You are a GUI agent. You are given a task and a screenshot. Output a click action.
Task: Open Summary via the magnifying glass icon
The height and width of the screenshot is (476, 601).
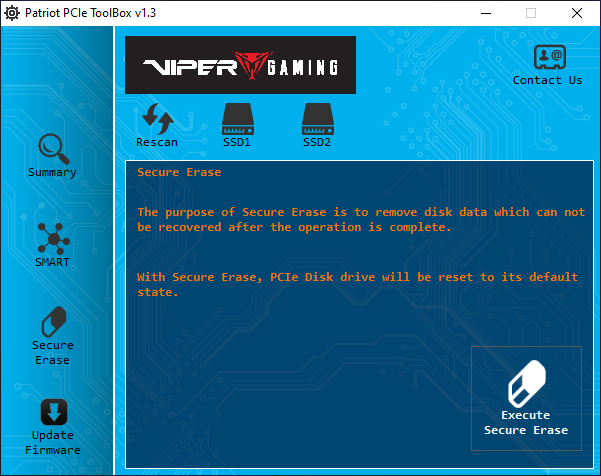[52, 148]
